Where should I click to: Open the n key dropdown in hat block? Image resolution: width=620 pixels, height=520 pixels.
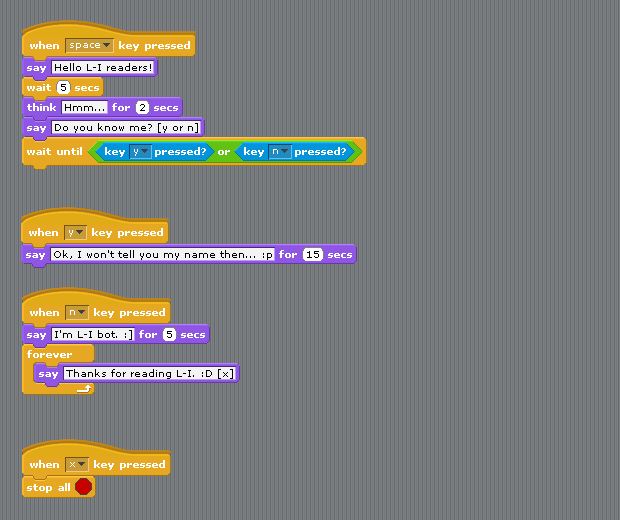click(77, 313)
